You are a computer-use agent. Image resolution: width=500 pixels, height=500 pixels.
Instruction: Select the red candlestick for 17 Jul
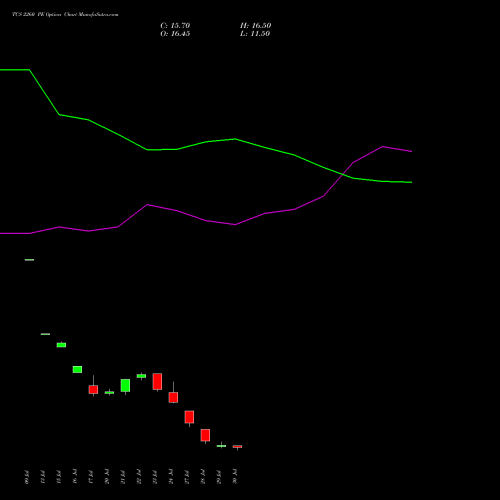coord(93,389)
